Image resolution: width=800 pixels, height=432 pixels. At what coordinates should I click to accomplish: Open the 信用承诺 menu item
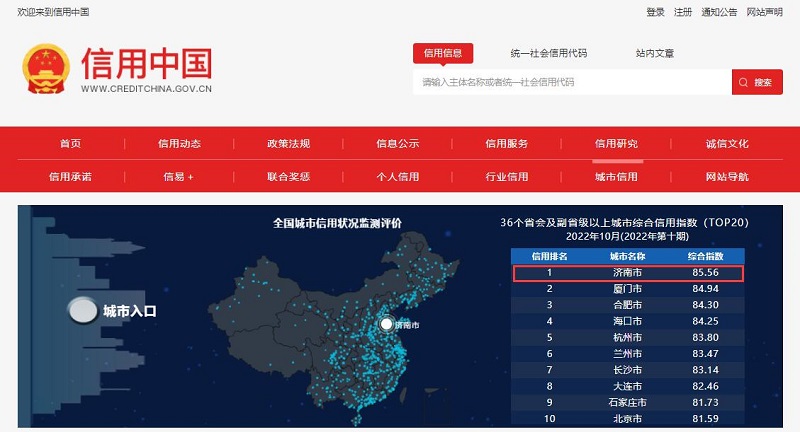[70, 176]
